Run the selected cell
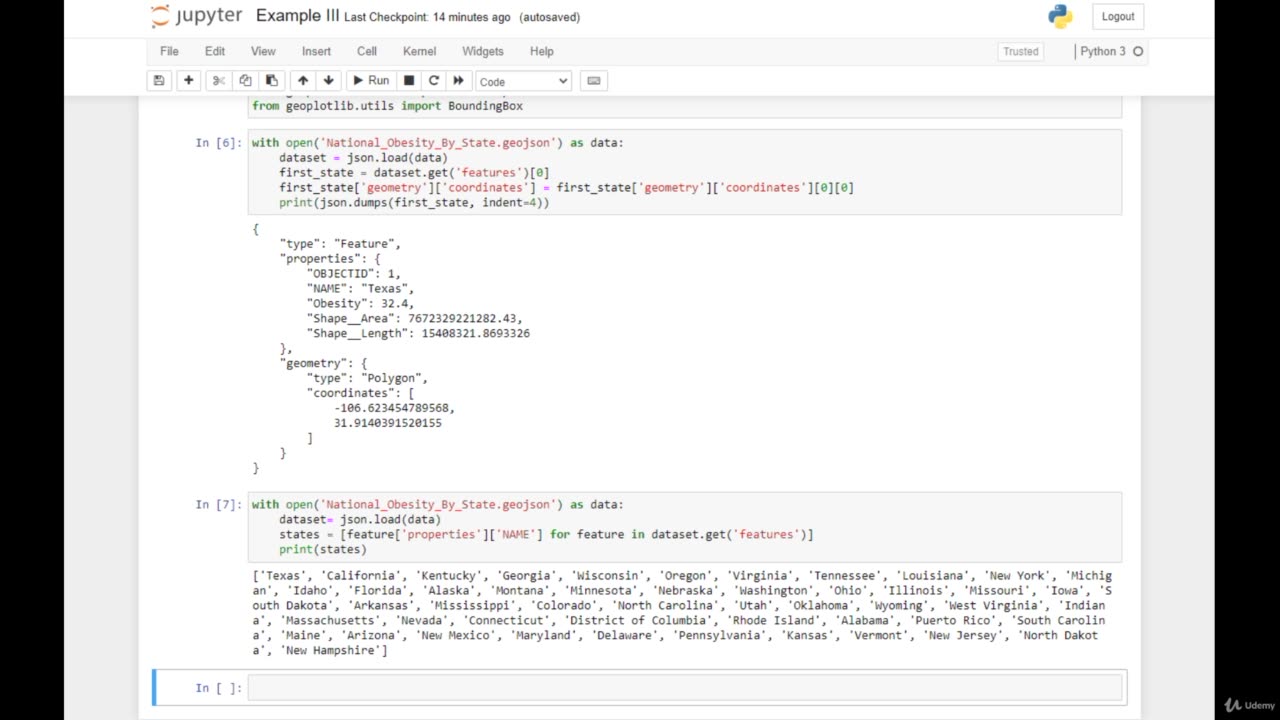Image resolution: width=1280 pixels, height=720 pixels. click(x=371, y=81)
